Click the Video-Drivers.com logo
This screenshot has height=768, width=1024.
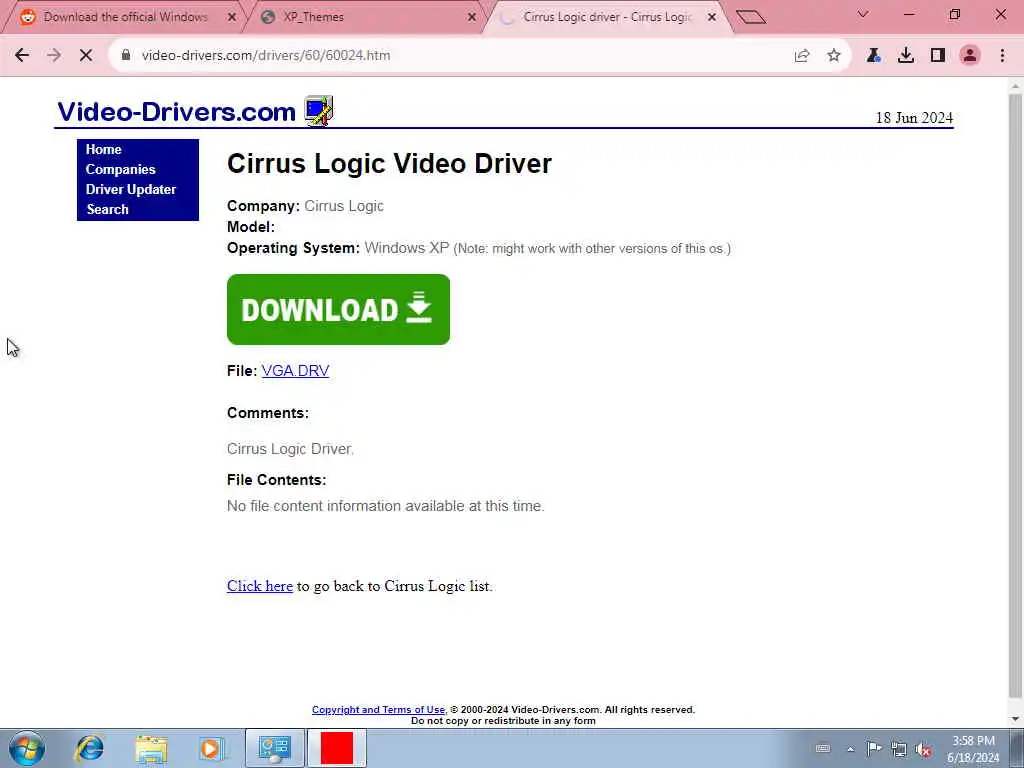tap(176, 112)
